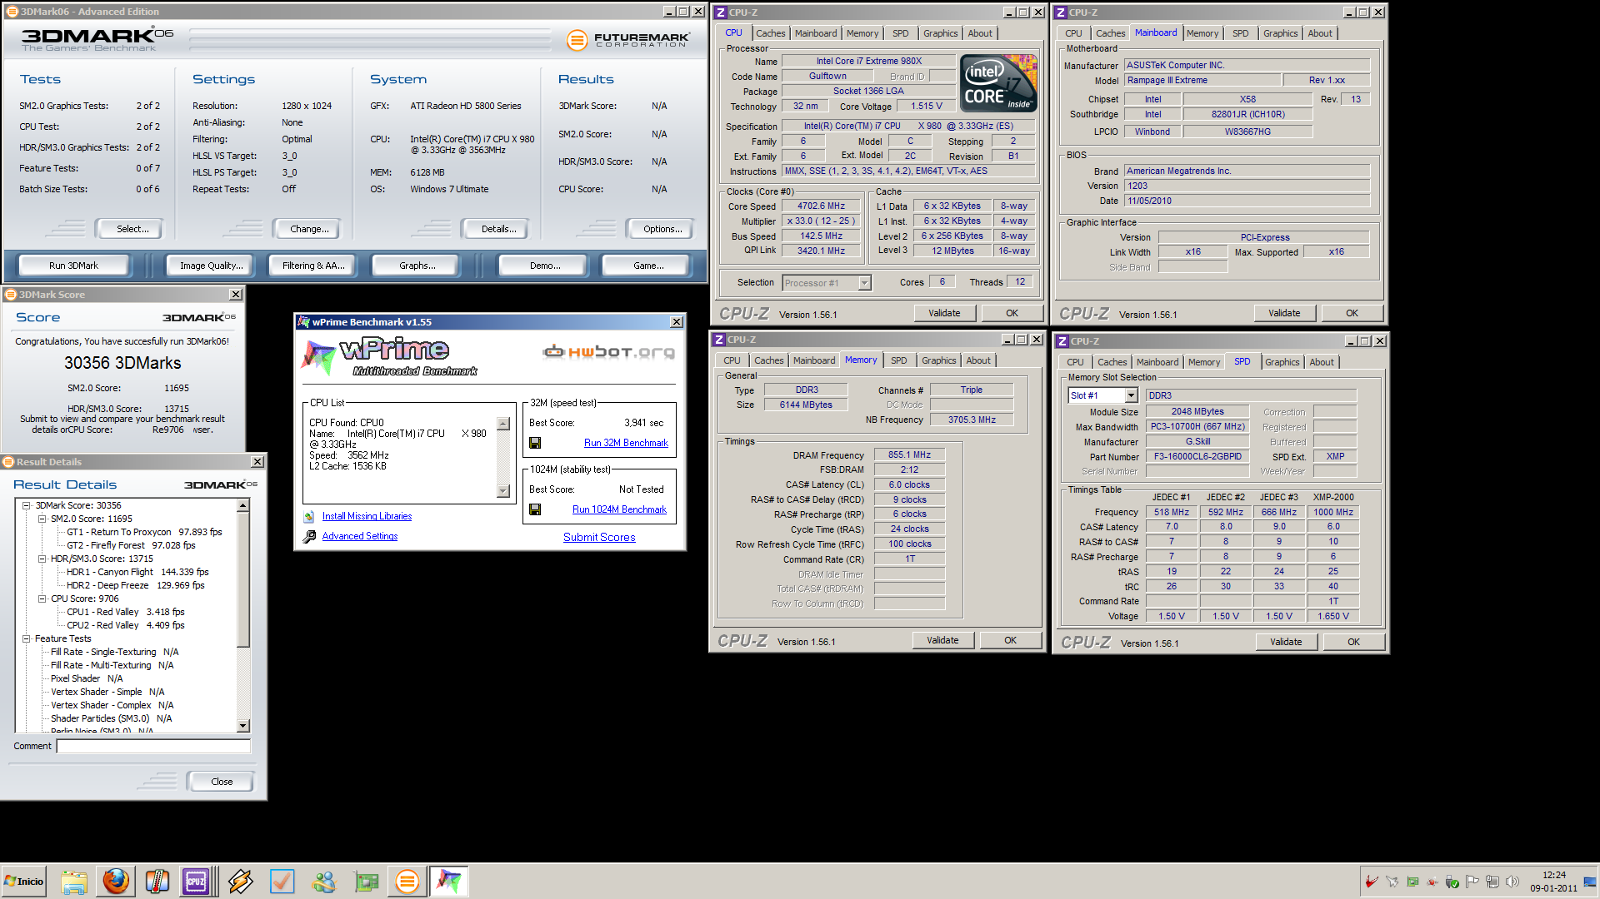Click Show Desktop button next to the clock

coord(1590,882)
